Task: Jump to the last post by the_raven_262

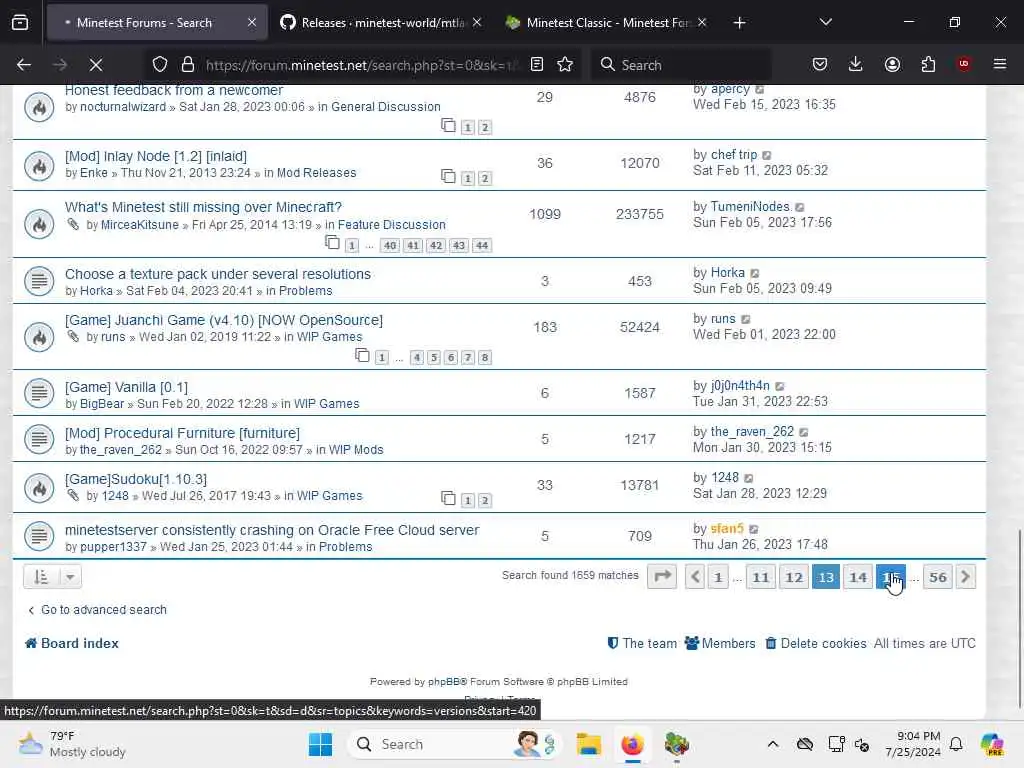Action: click(804, 432)
